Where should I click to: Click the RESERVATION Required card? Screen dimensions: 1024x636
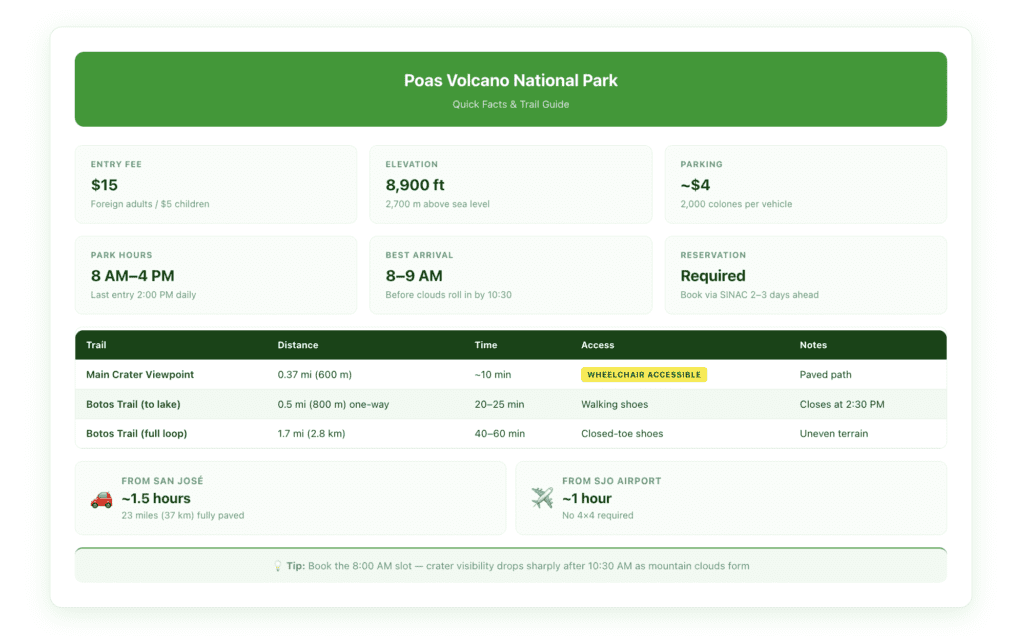point(806,274)
